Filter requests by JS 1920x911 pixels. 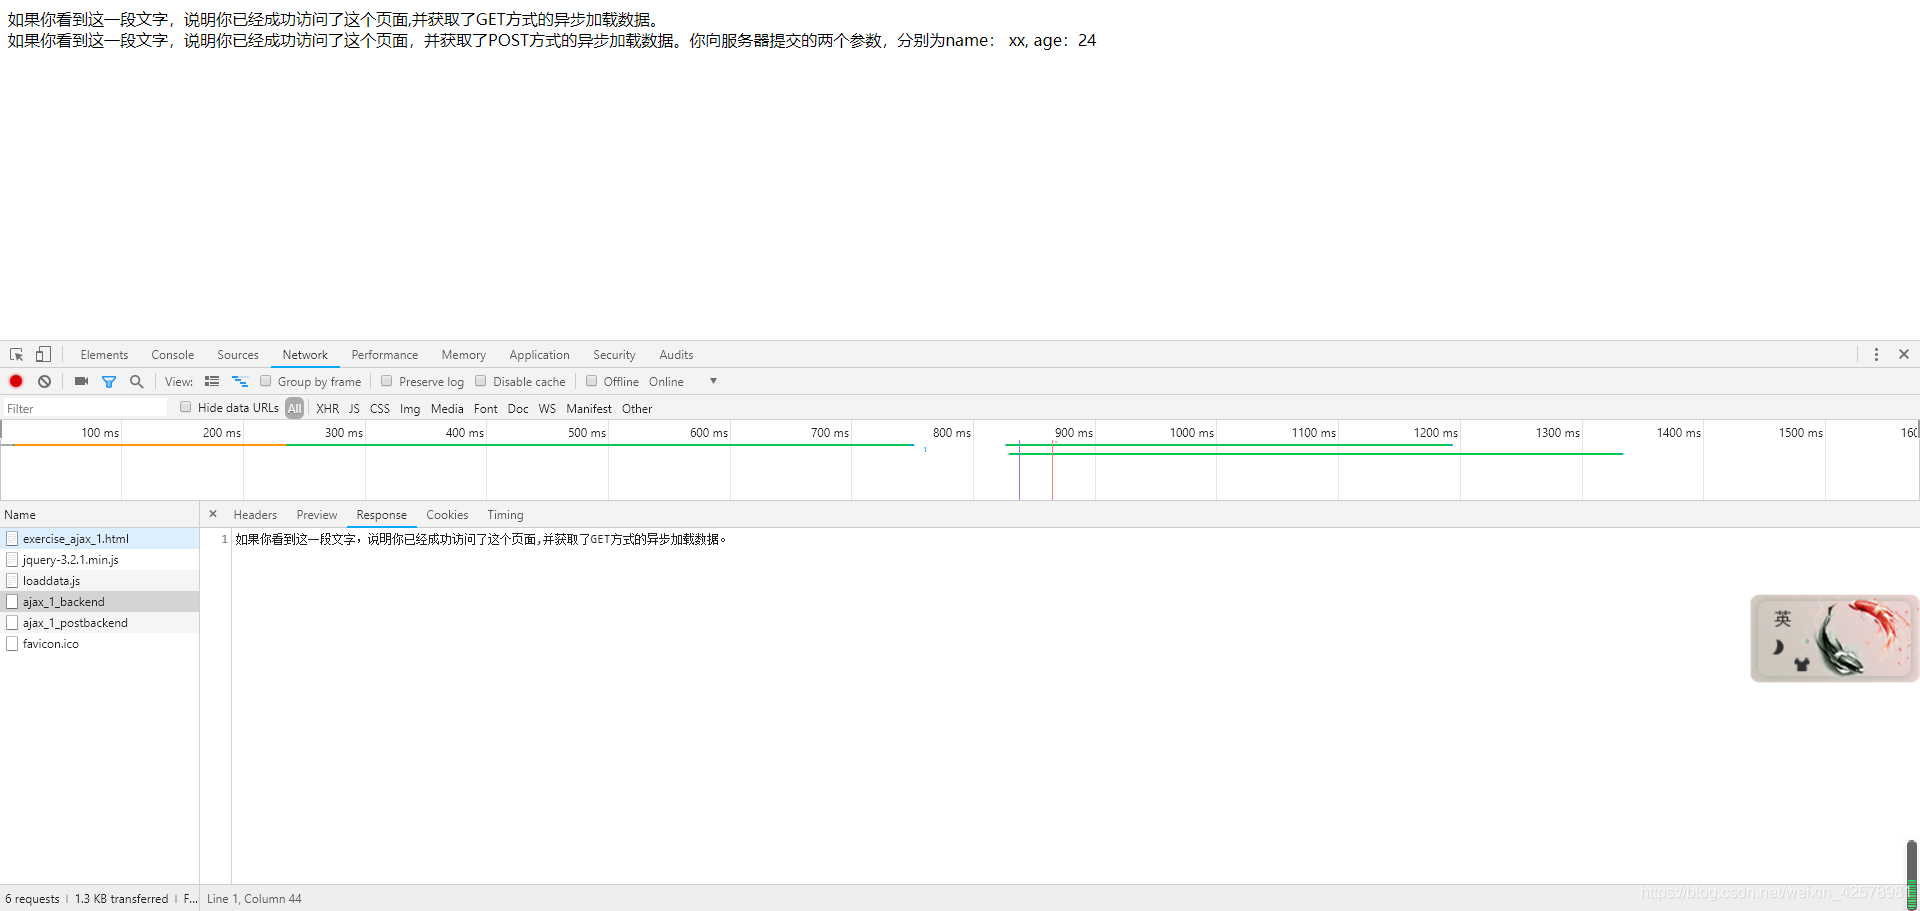click(x=354, y=408)
